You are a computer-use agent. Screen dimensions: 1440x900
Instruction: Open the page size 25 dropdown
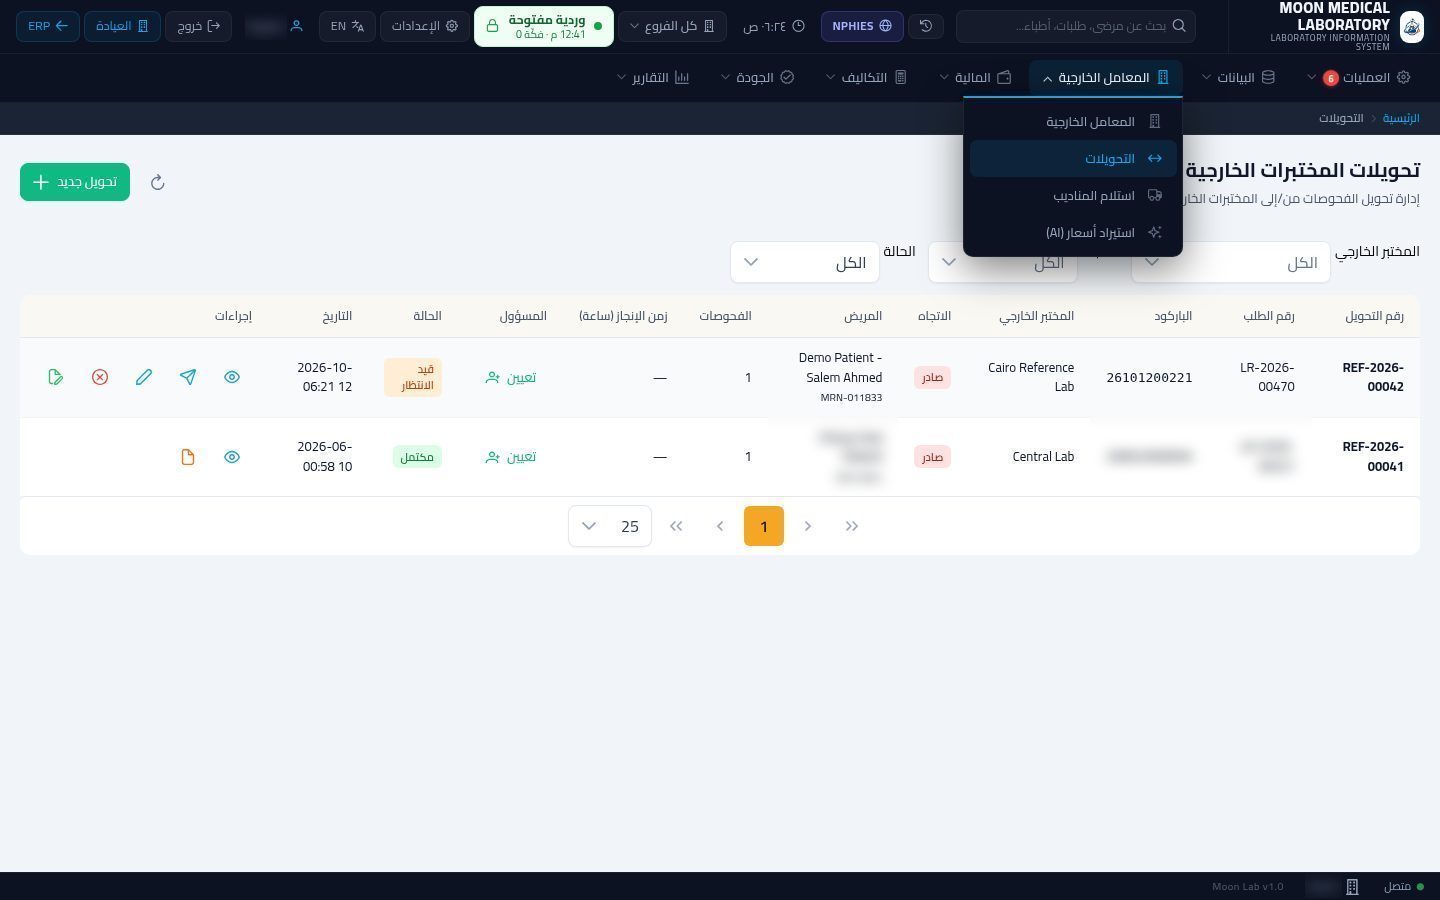610,526
